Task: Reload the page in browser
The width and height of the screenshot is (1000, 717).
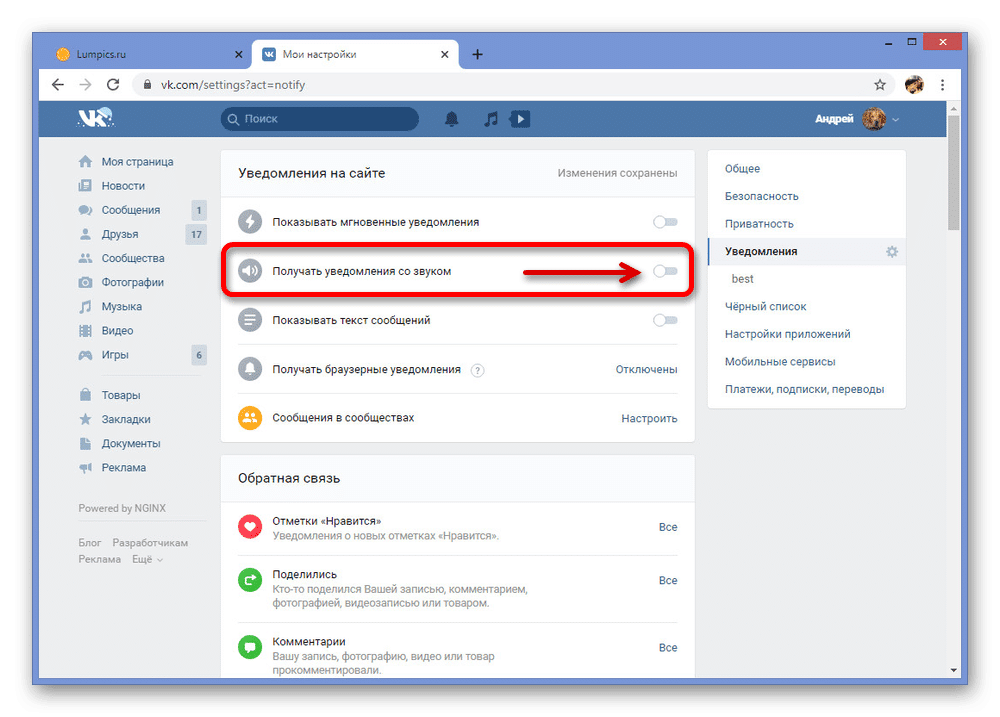Action: 113,85
